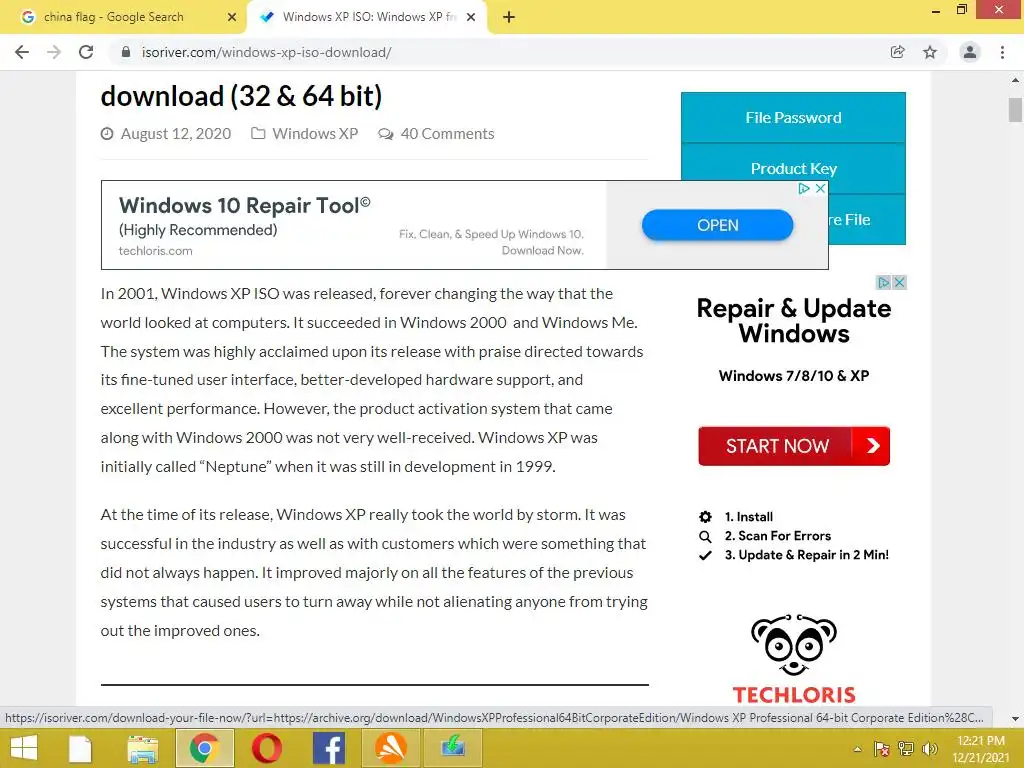
Task: Open the Windows XP category link
Action: pyautogui.click(x=315, y=134)
